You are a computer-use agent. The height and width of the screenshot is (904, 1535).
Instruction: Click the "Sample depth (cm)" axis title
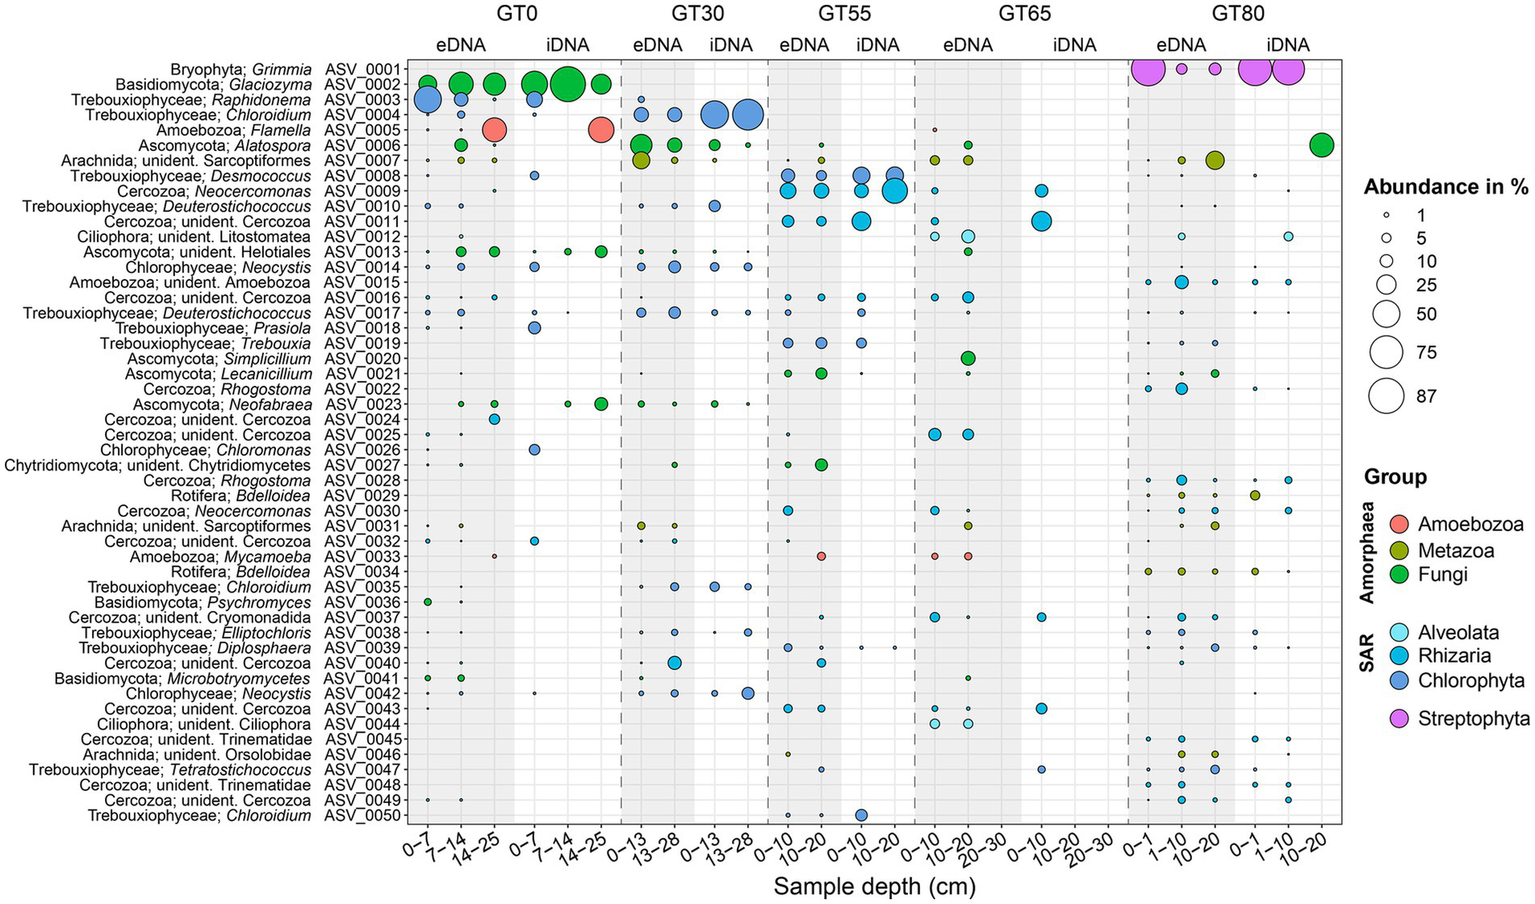click(874, 886)
